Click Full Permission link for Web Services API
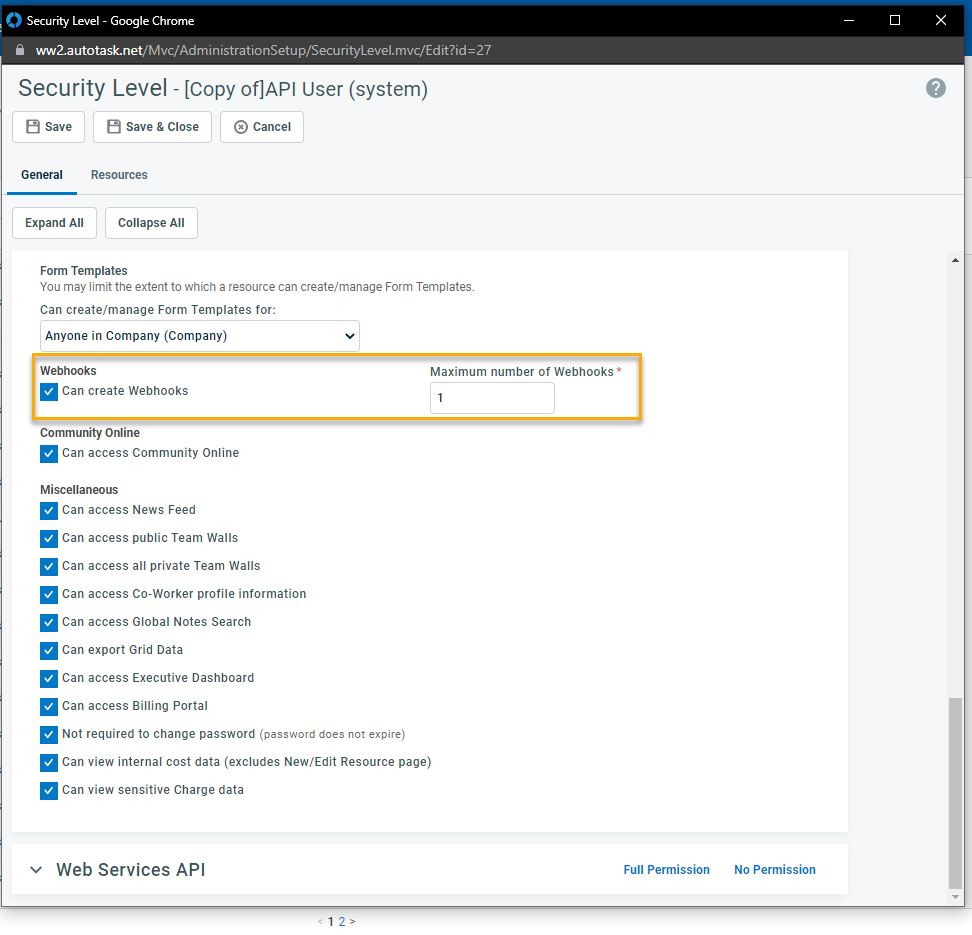 [666, 870]
